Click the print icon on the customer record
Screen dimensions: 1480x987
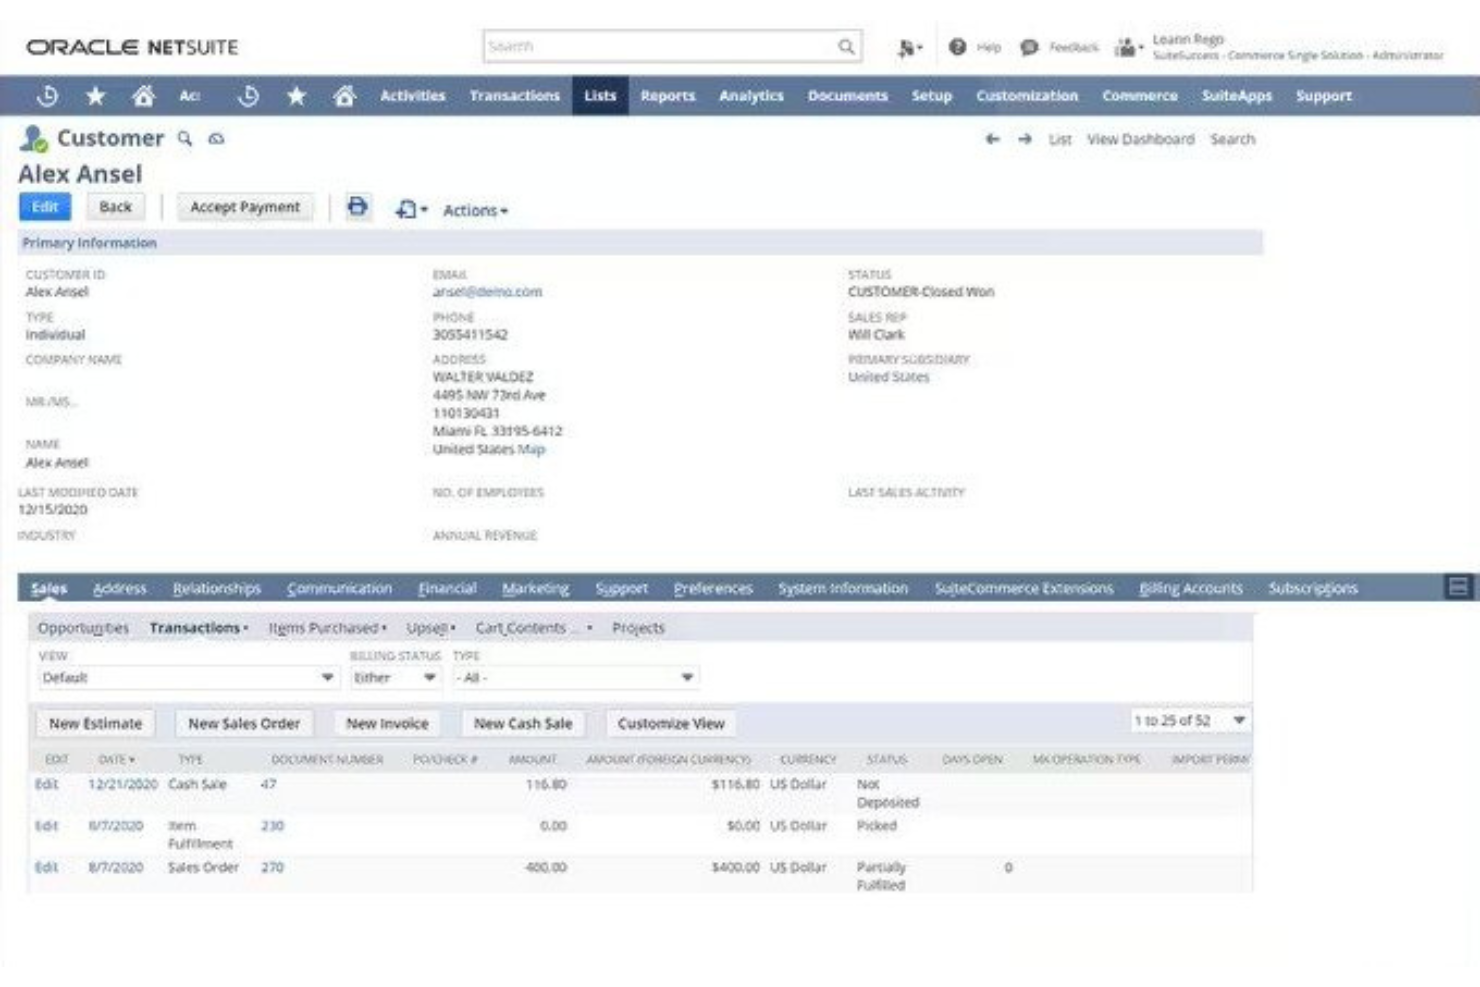pos(358,208)
